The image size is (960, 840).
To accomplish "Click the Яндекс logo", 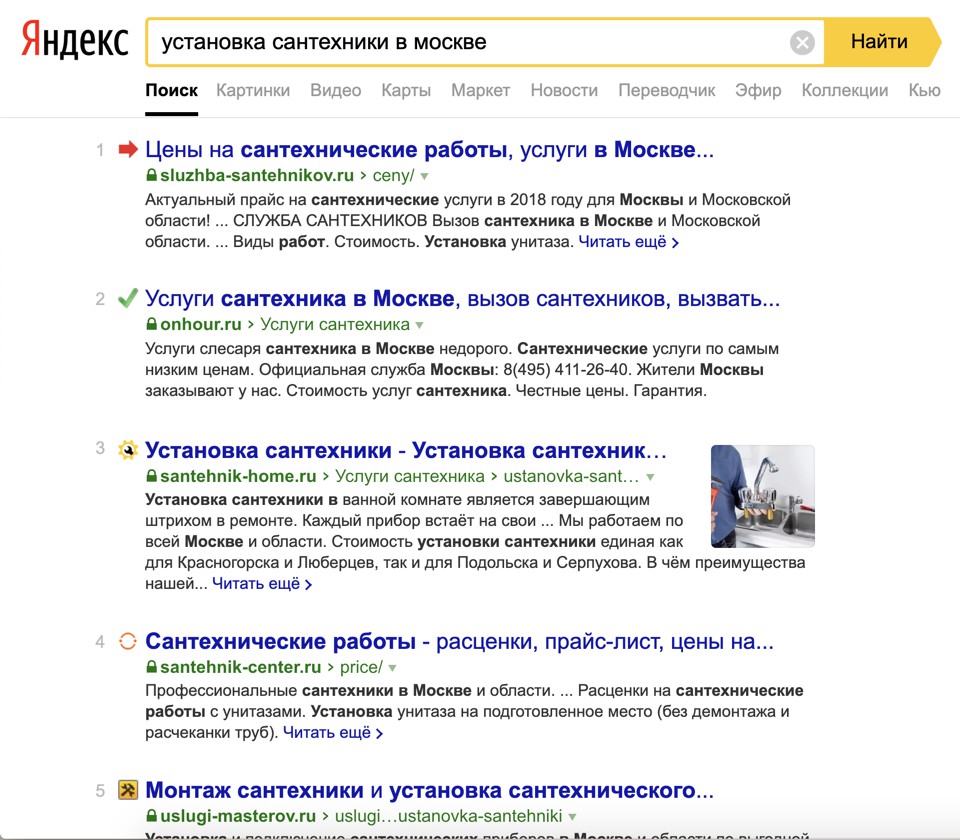I will pyautogui.click(x=75, y=40).
